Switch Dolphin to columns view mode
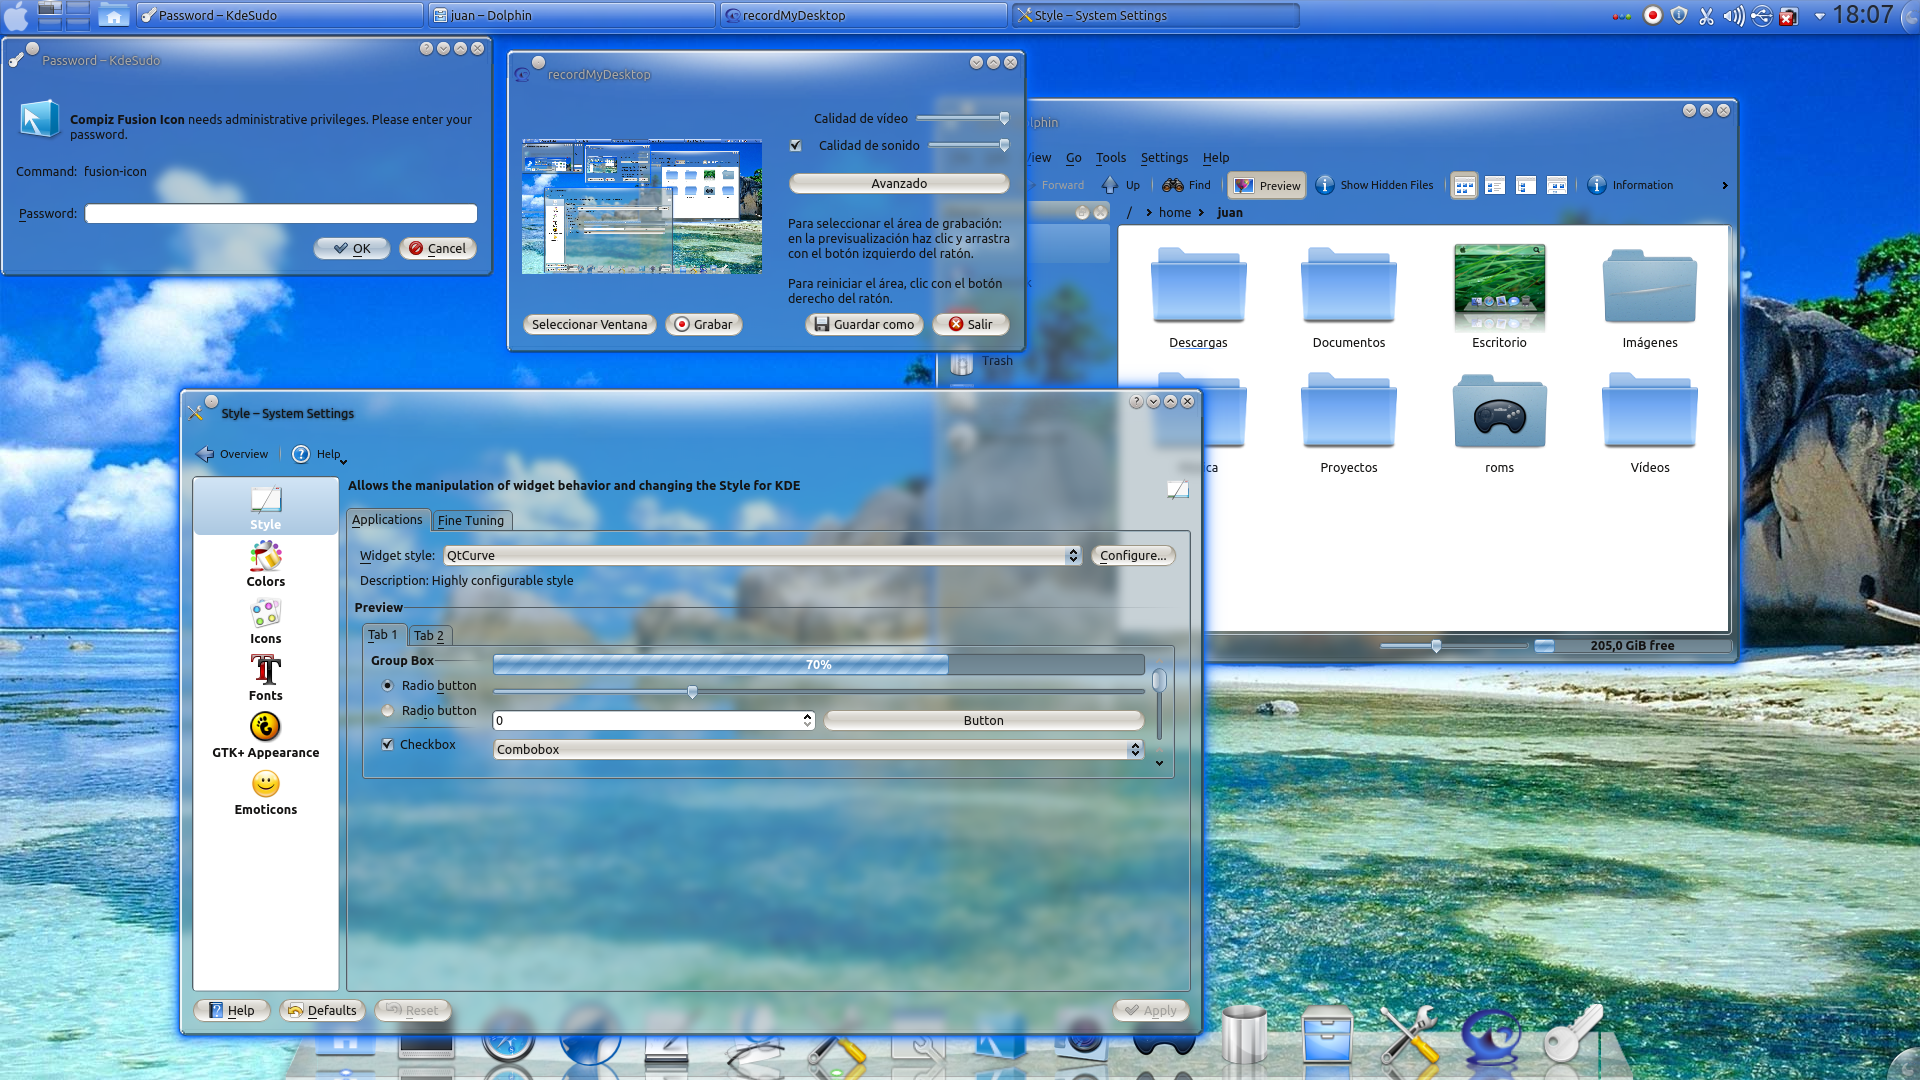This screenshot has width=1920, height=1080. (x=1526, y=185)
